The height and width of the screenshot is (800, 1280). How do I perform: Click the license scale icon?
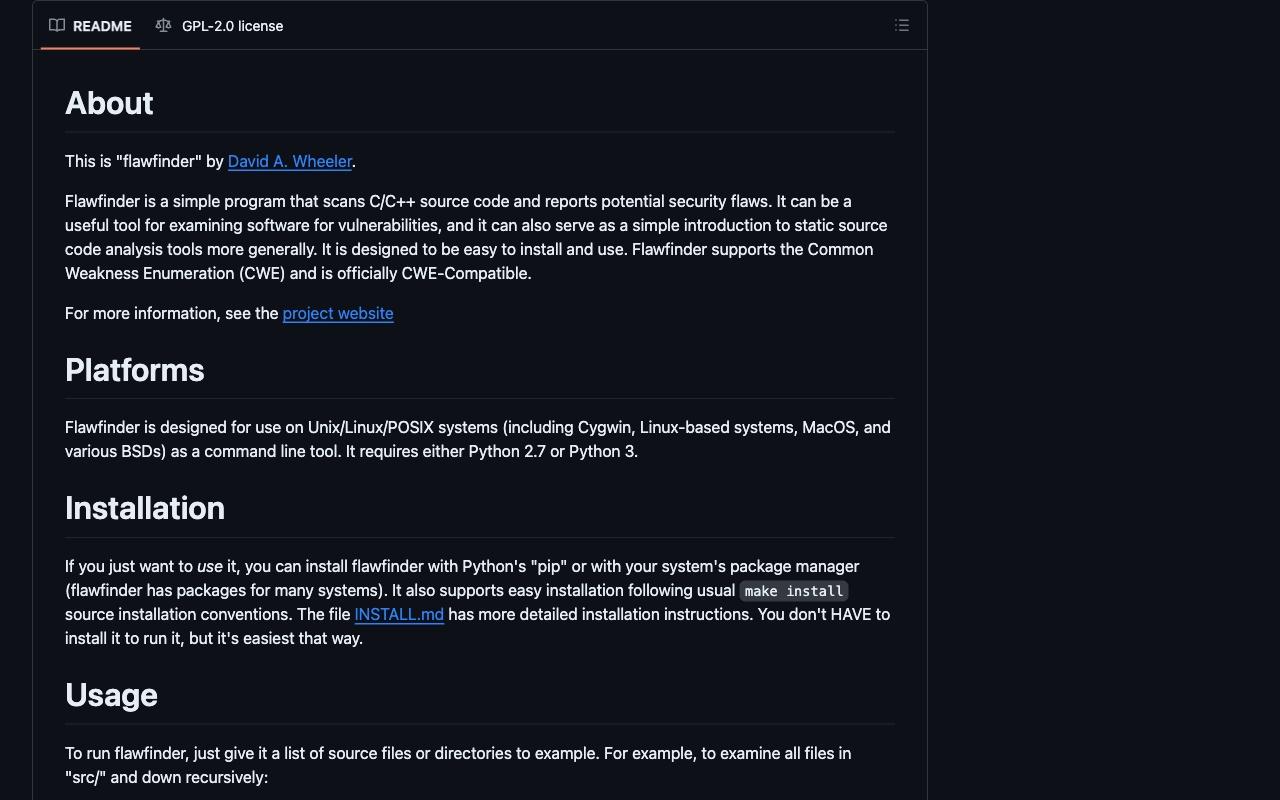tap(163, 26)
